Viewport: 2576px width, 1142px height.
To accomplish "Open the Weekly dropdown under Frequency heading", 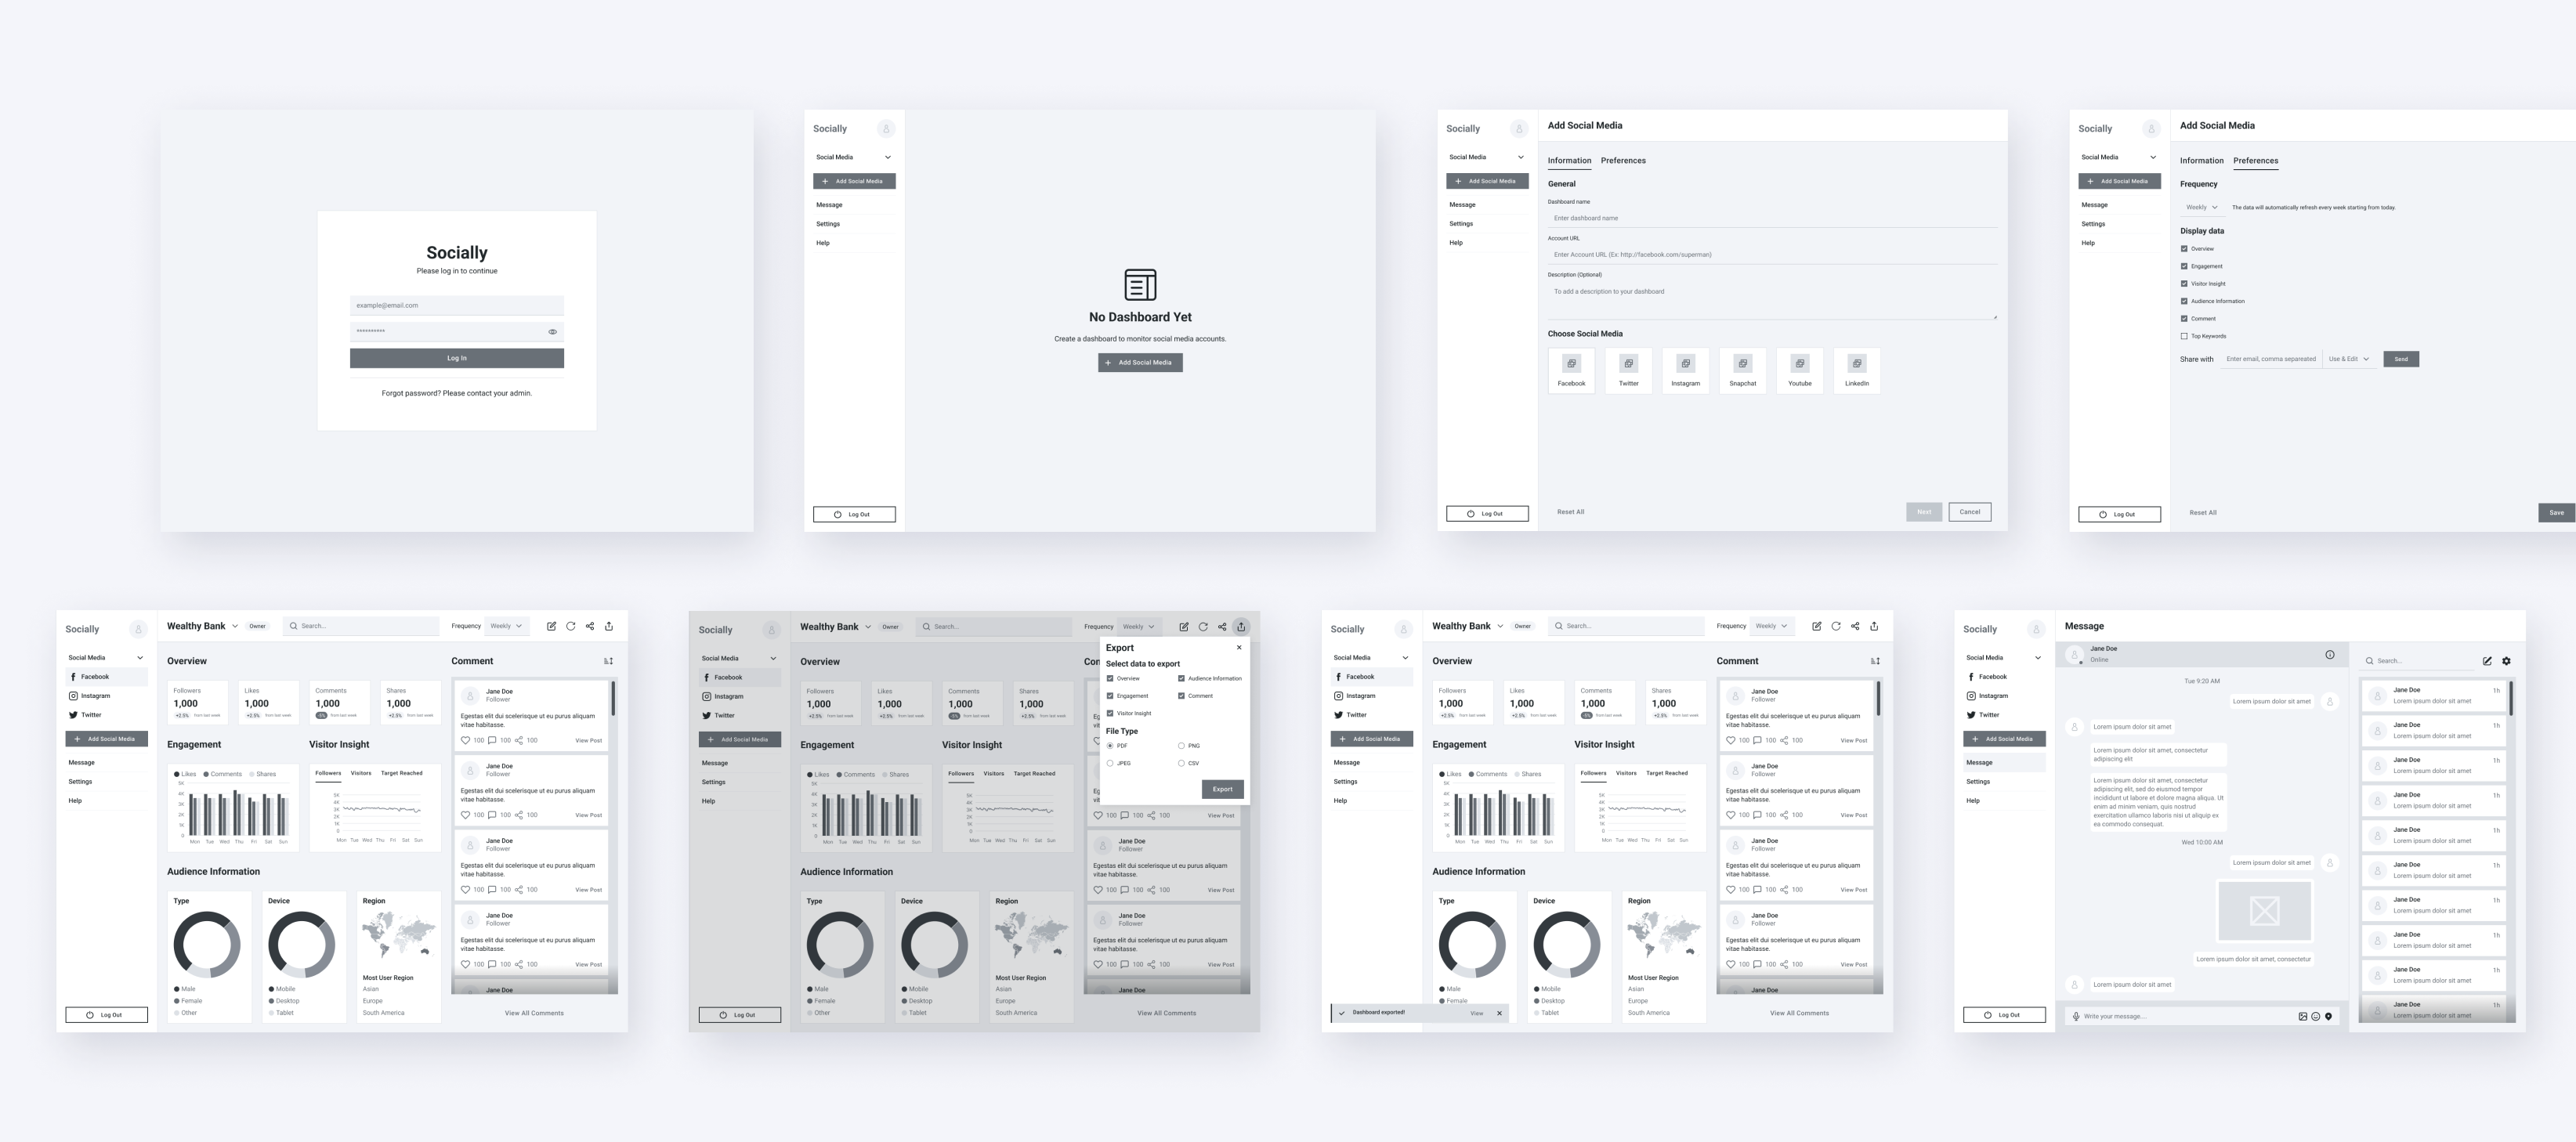I will (x=2201, y=207).
